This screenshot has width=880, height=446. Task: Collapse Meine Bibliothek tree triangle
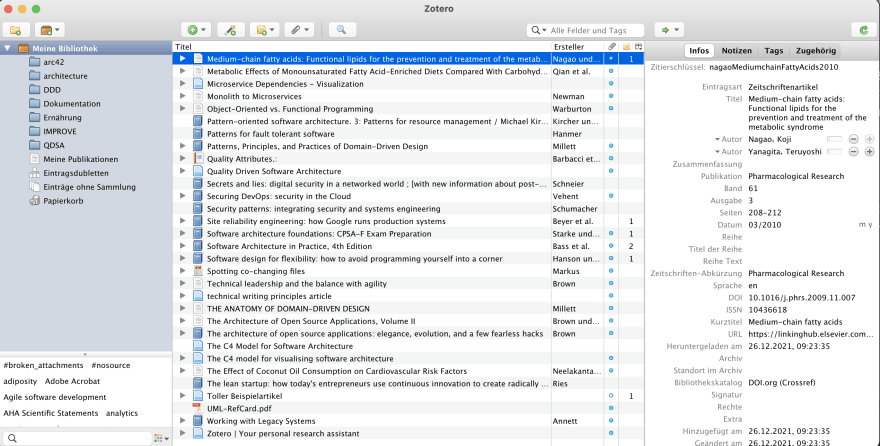[x=7, y=48]
